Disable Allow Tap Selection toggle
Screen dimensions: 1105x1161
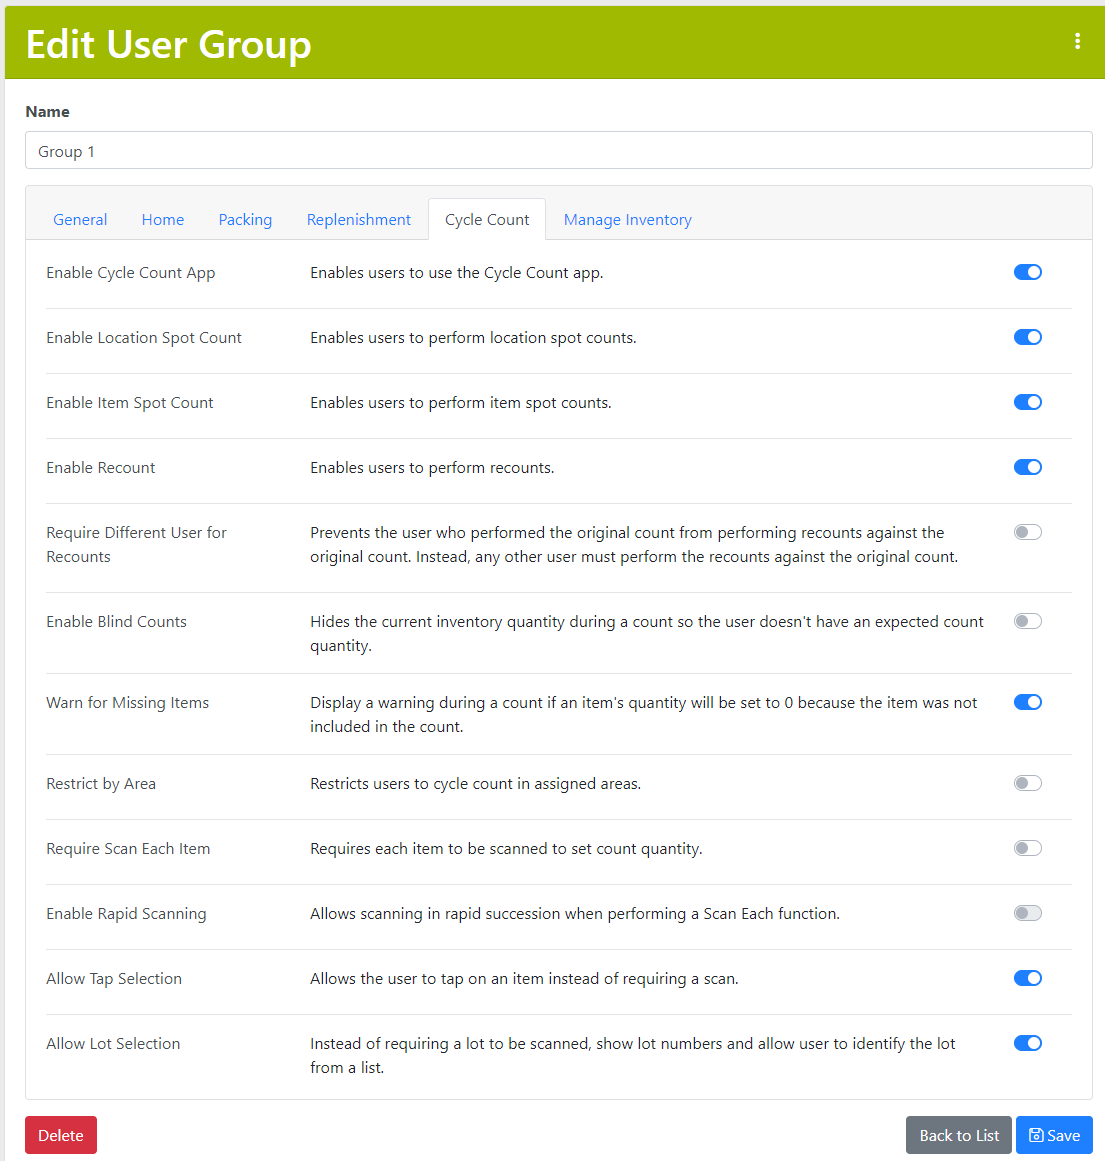(1027, 978)
